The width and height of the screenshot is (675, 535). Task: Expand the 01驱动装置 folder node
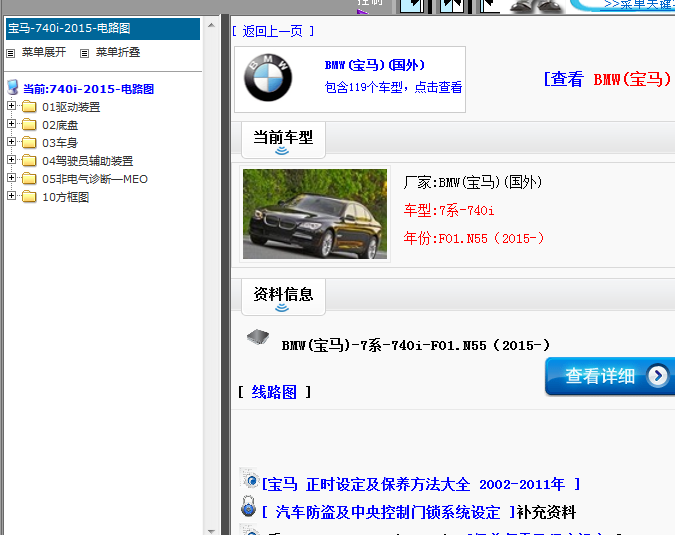pos(12,106)
